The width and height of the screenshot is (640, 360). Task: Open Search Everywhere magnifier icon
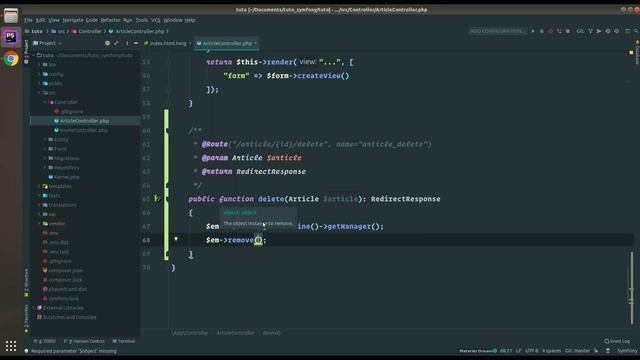pos(636,31)
